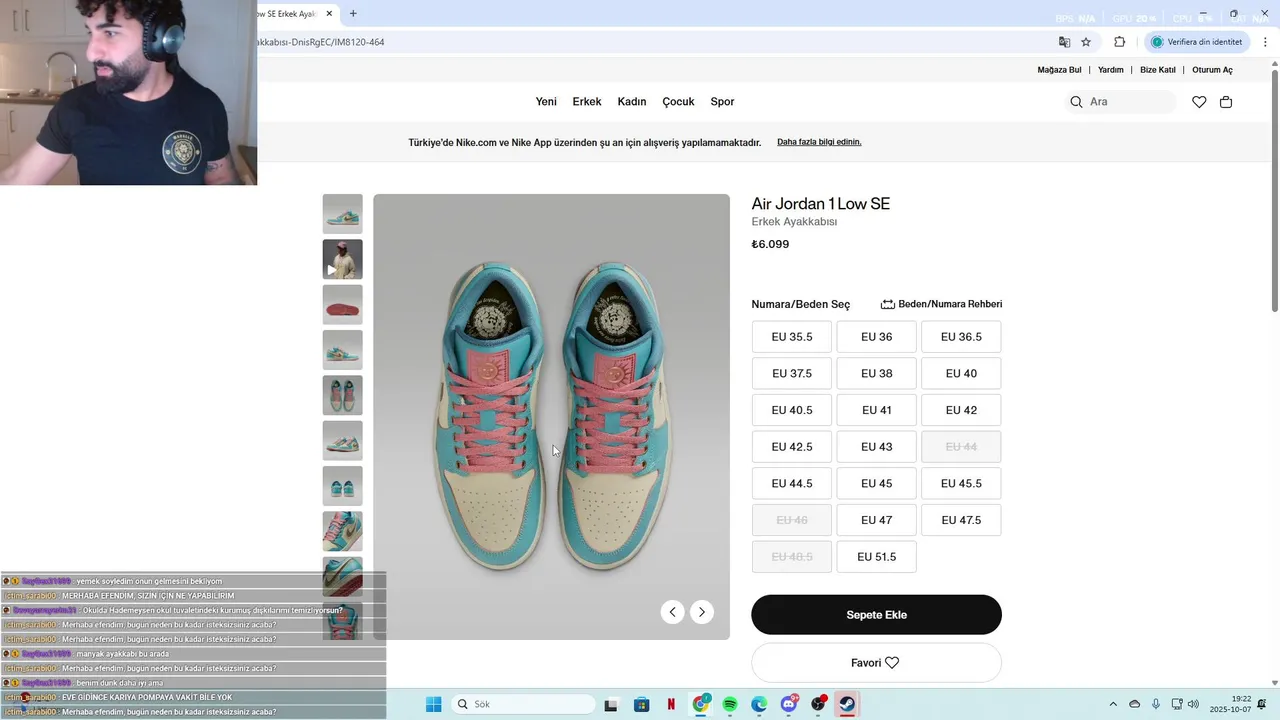Image resolution: width=1280 pixels, height=720 pixels.
Task: Select size EU 36.5
Action: tap(961, 337)
